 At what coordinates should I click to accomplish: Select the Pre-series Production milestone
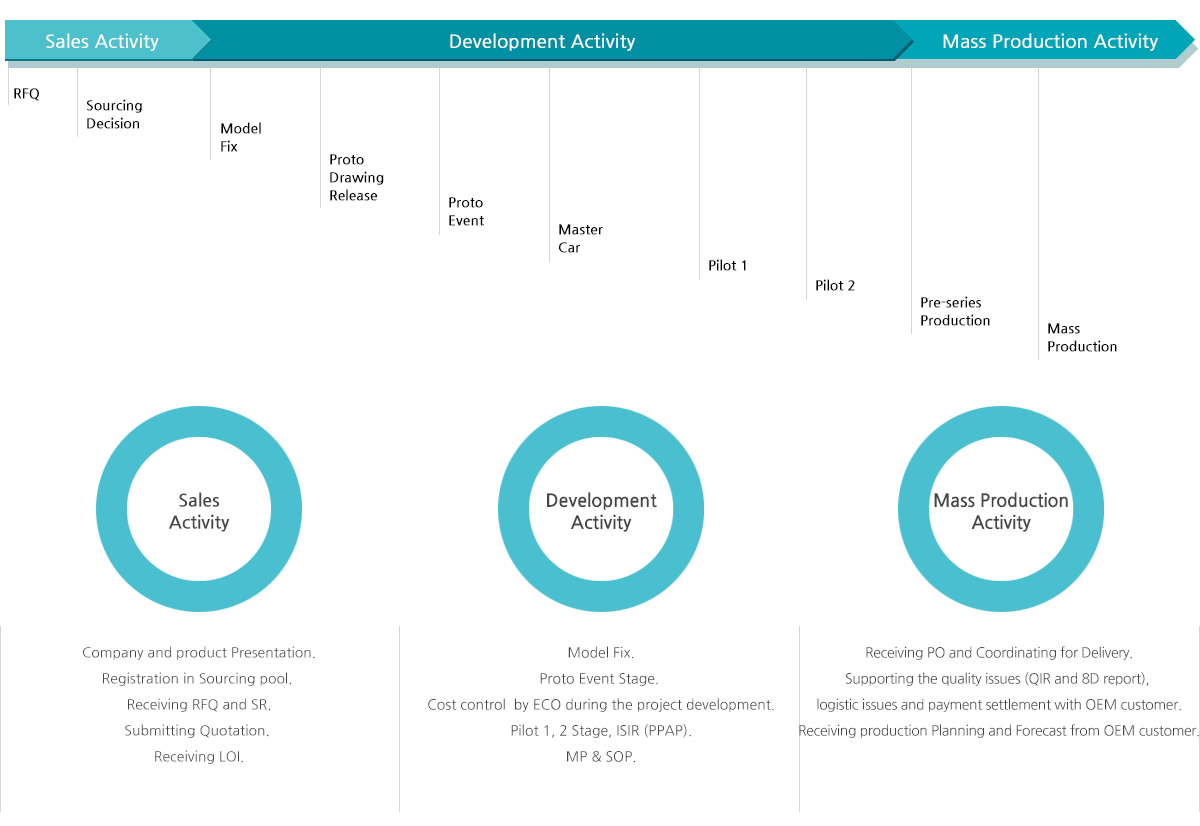[x=955, y=311]
